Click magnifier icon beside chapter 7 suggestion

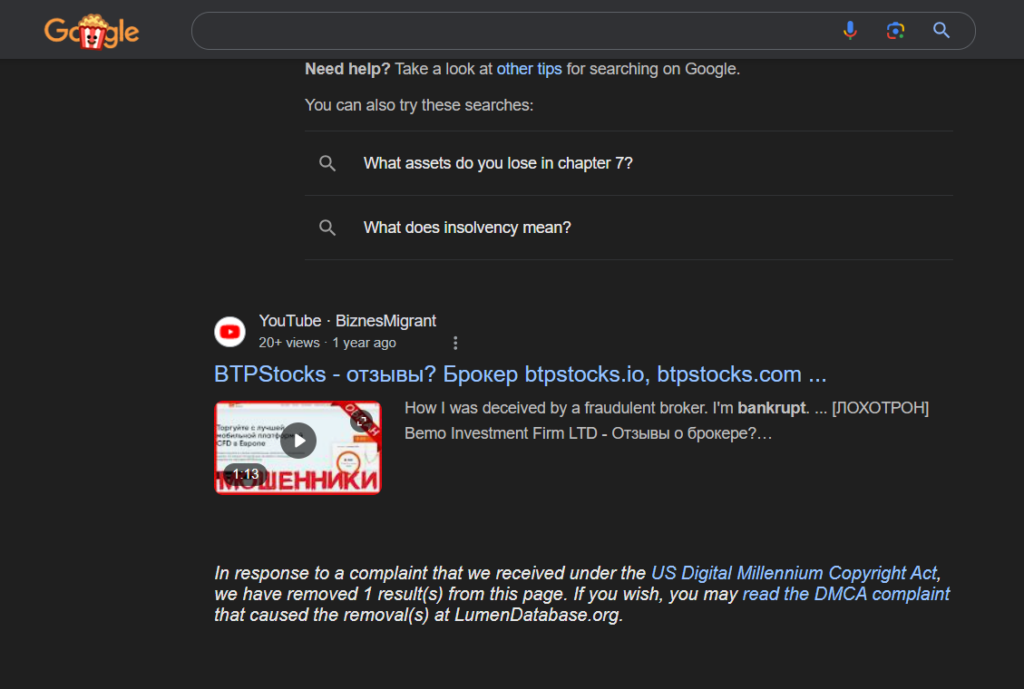click(327, 163)
